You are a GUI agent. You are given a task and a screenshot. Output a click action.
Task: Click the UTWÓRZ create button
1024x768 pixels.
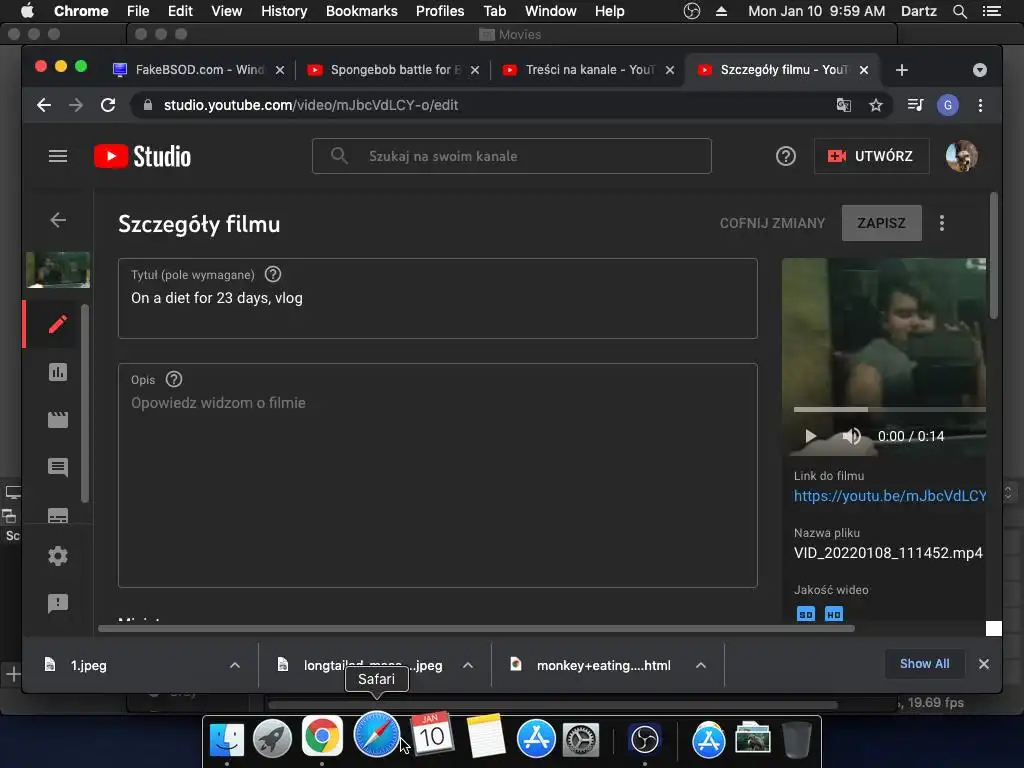[871, 156]
